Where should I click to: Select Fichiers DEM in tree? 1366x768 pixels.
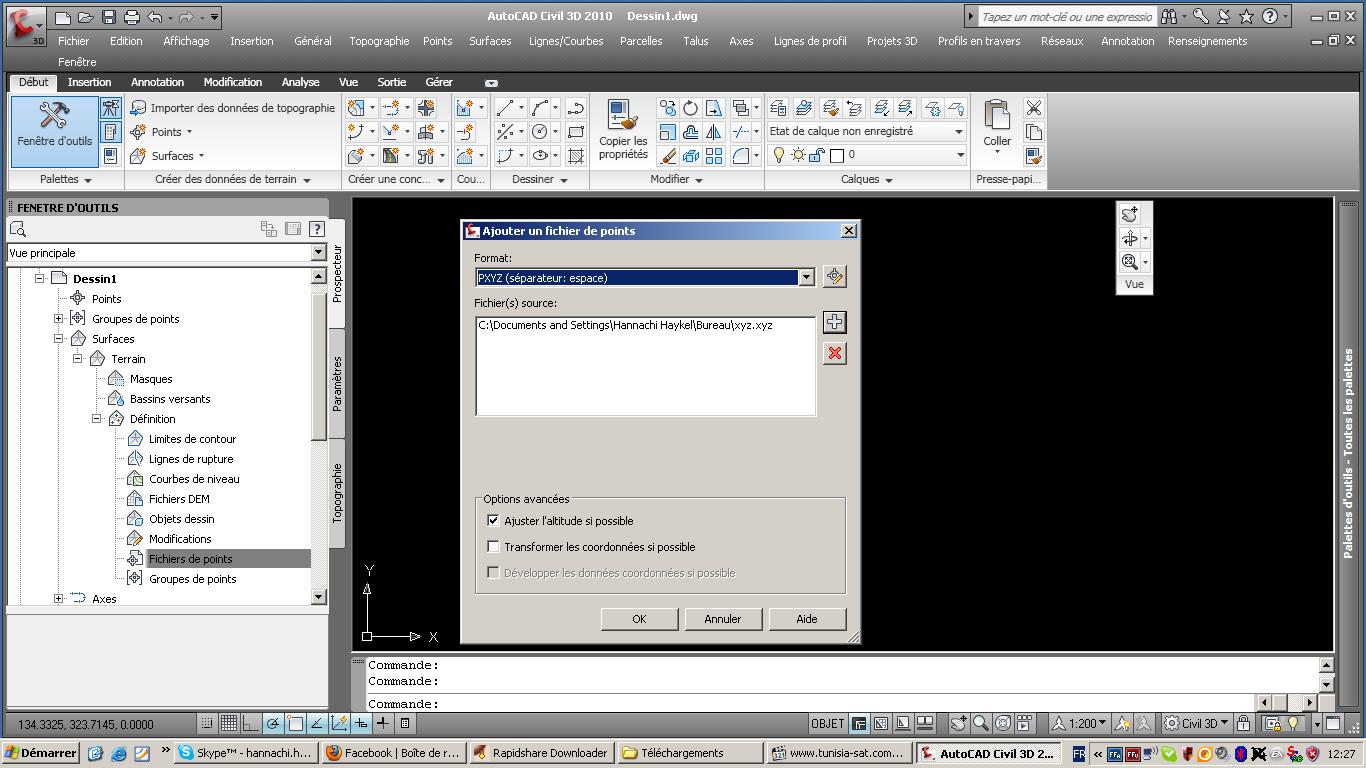click(179, 498)
